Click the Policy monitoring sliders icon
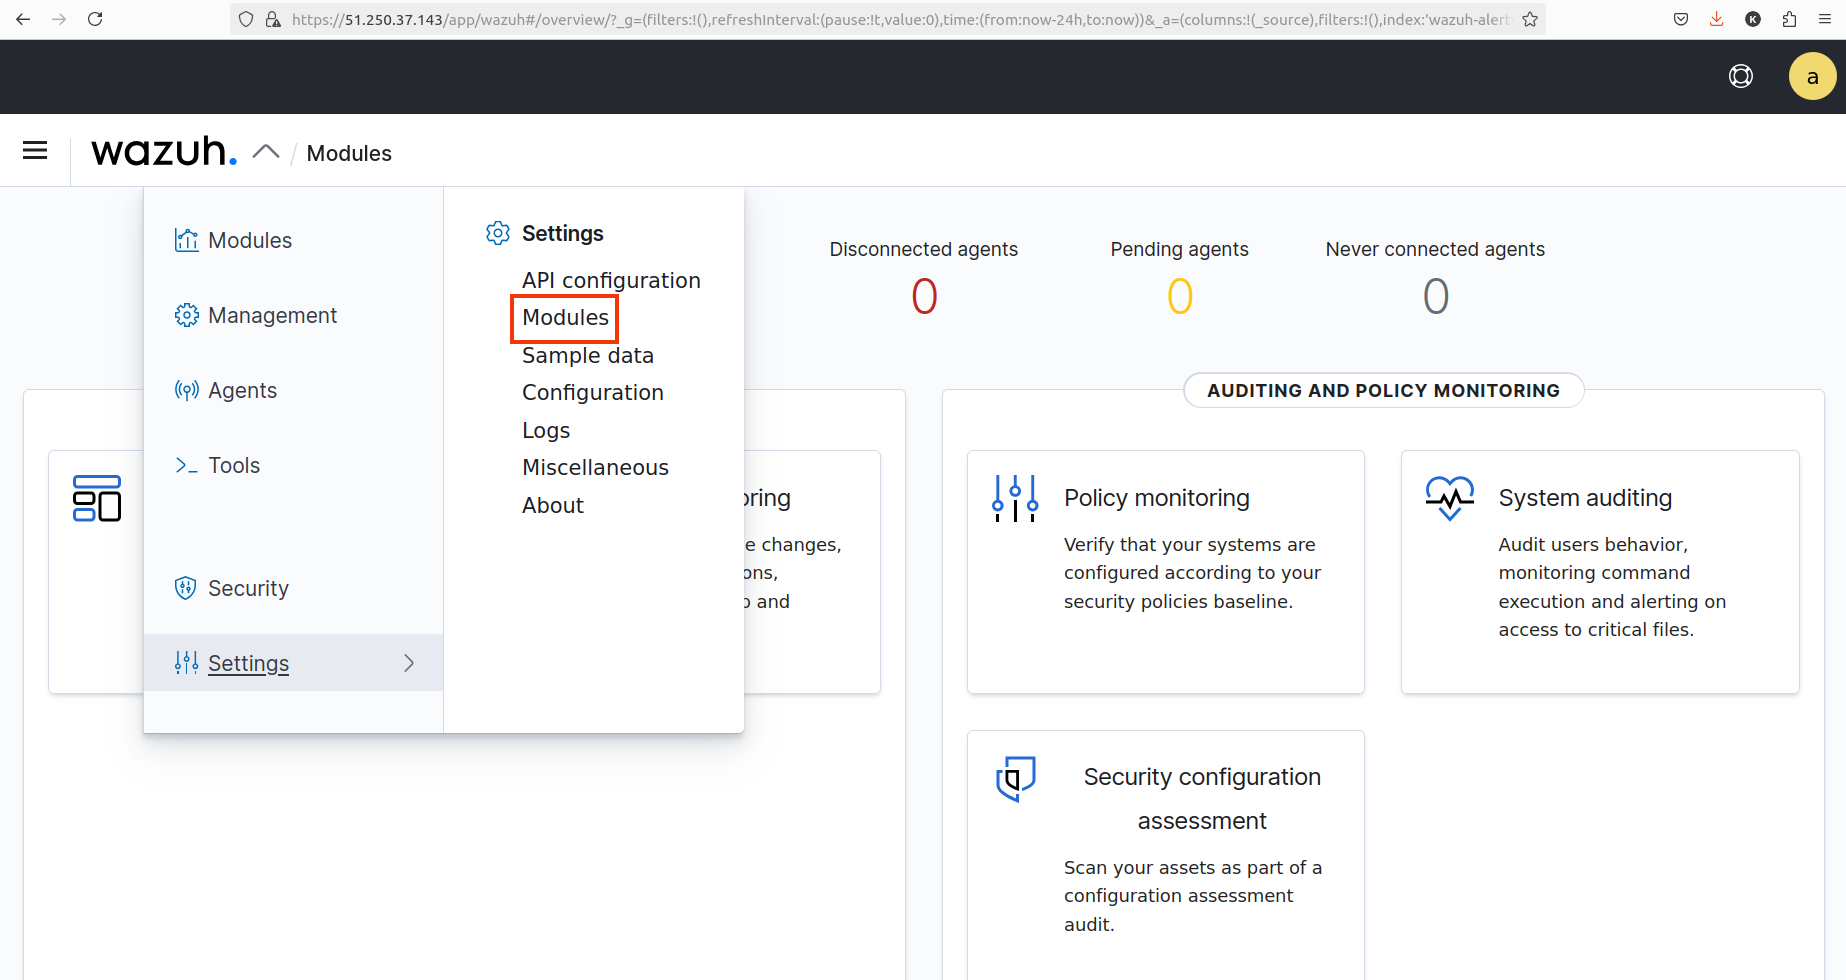Image resolution: width=1846 pixels, height=980 pixels. [1015, 498]
